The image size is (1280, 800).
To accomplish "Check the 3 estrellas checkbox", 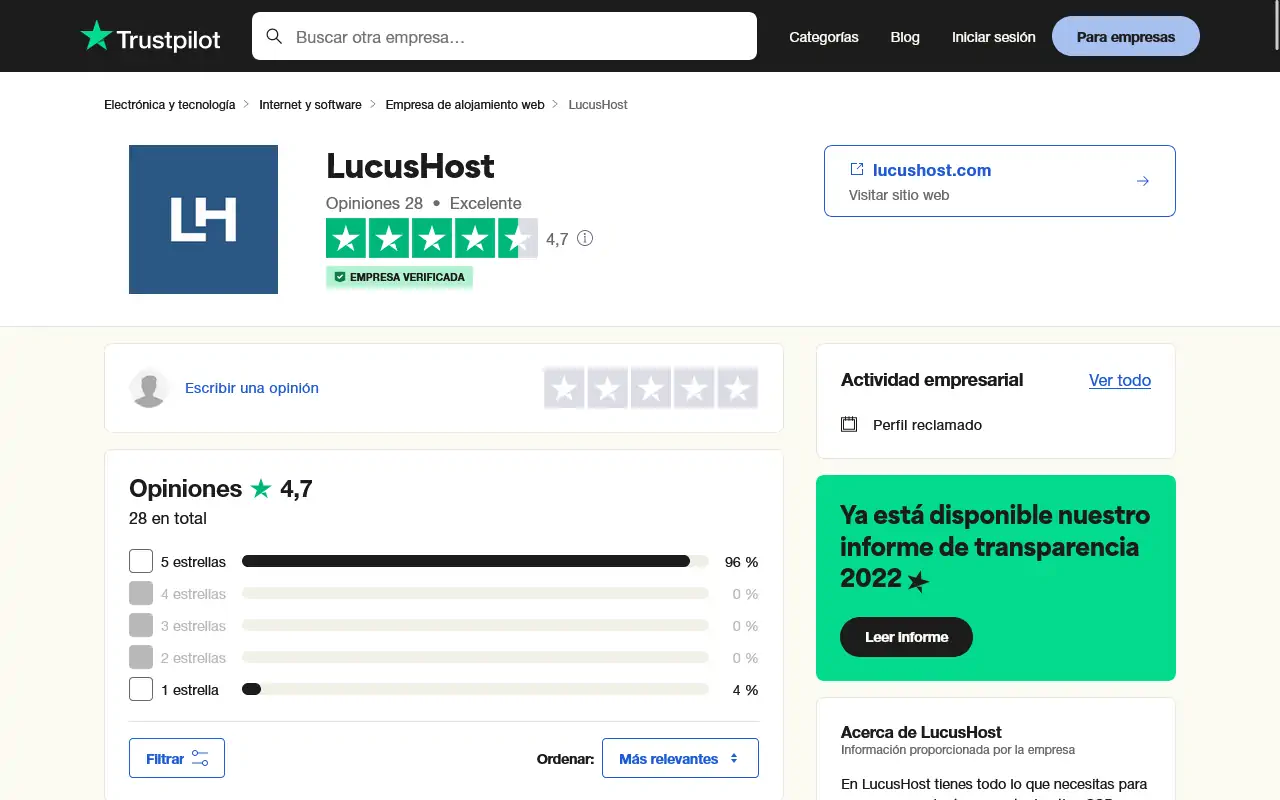I will coord(141,625).
